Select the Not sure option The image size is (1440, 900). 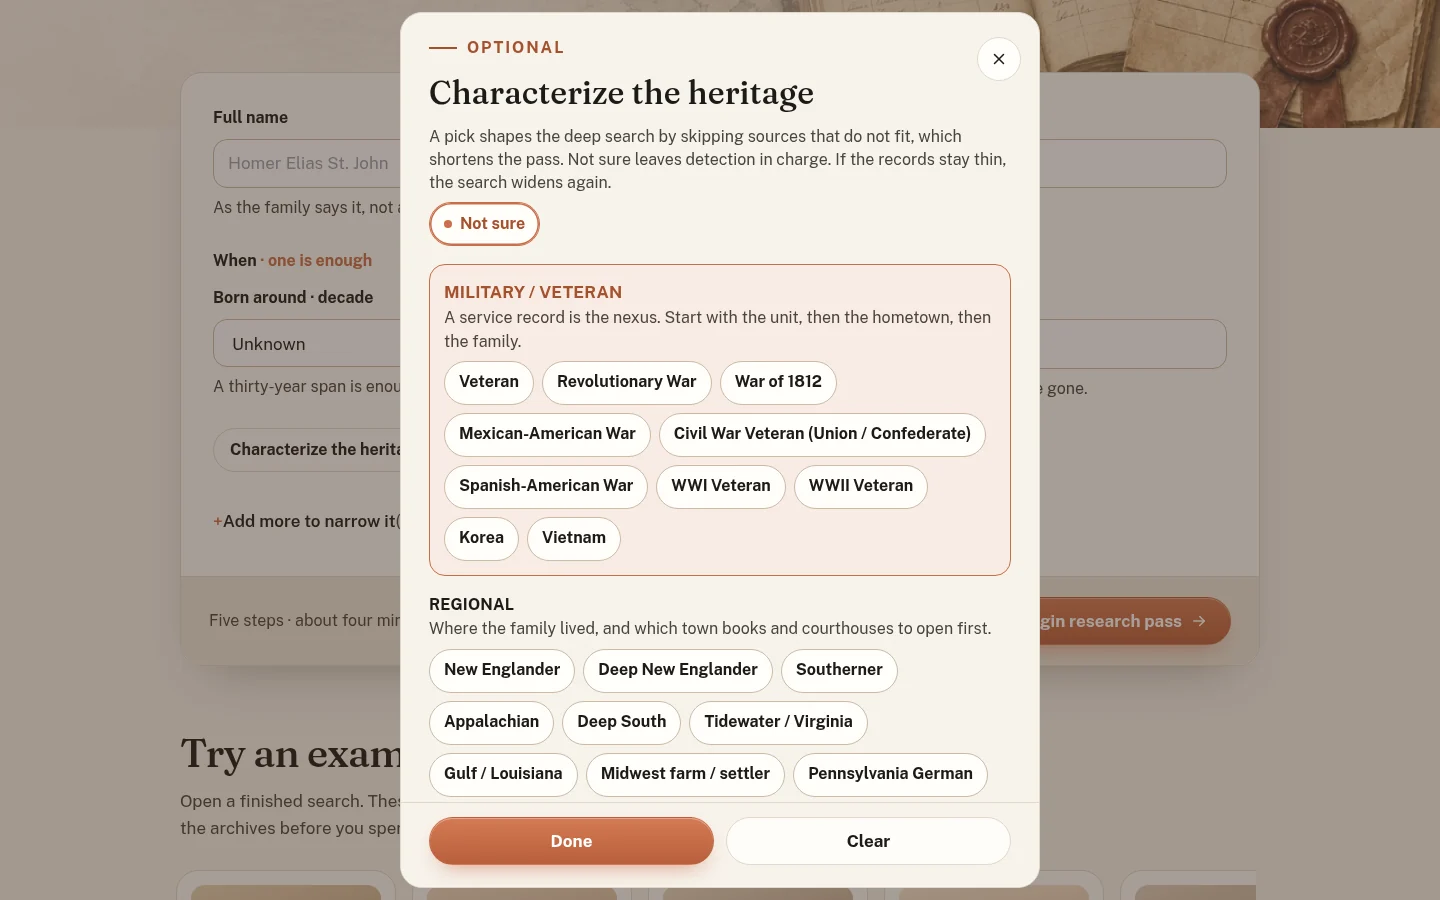(484, 224)
